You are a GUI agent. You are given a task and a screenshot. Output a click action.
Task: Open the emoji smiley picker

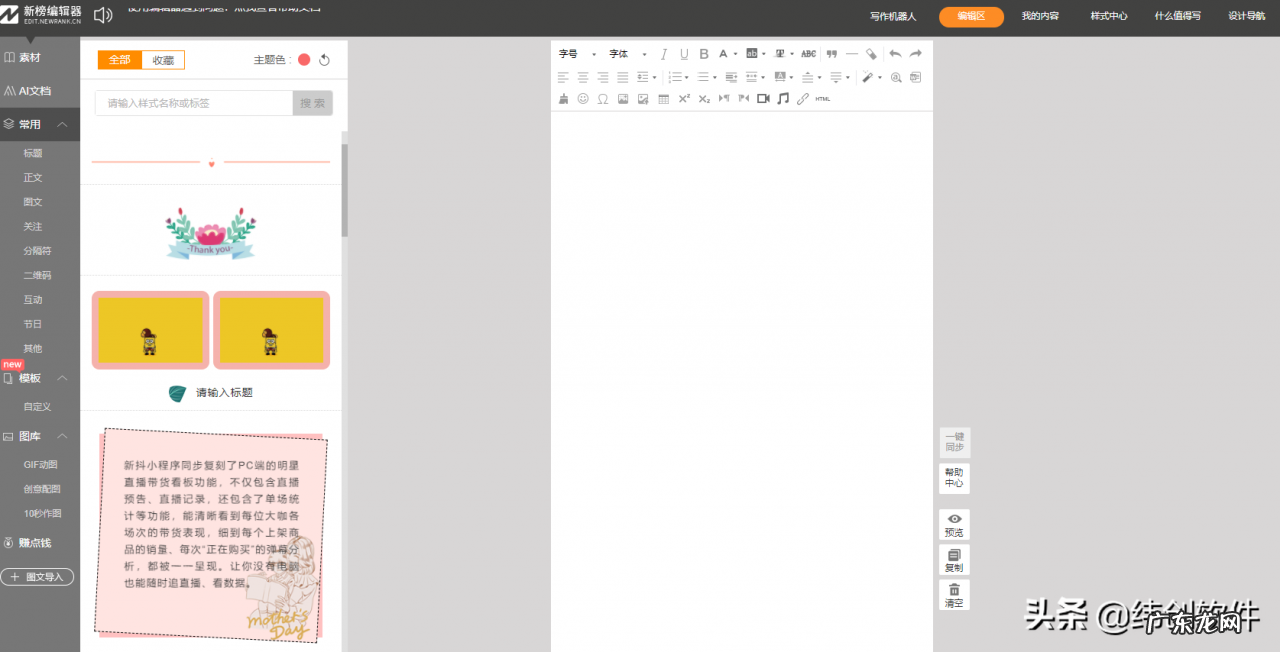(583, 99)
